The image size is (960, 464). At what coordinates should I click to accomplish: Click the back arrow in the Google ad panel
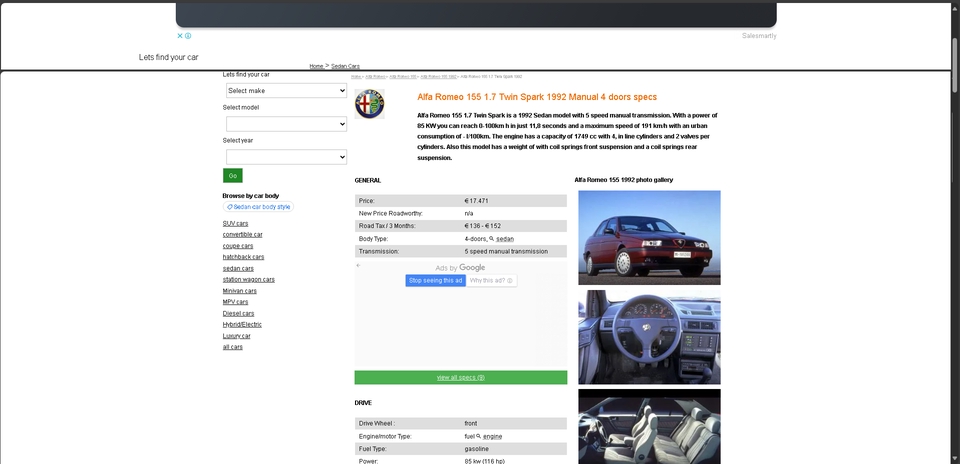point(358,265)
